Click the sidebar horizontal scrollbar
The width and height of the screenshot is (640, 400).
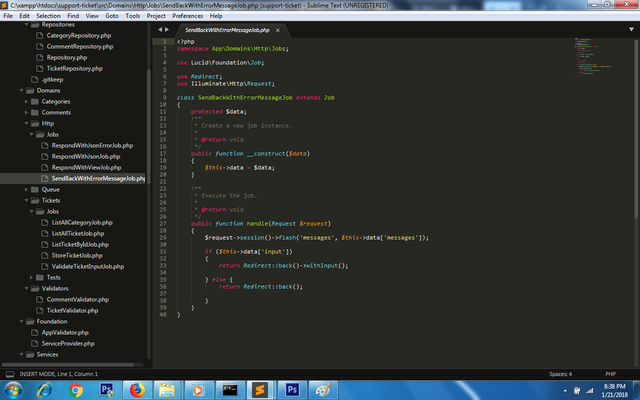point(68,364)
